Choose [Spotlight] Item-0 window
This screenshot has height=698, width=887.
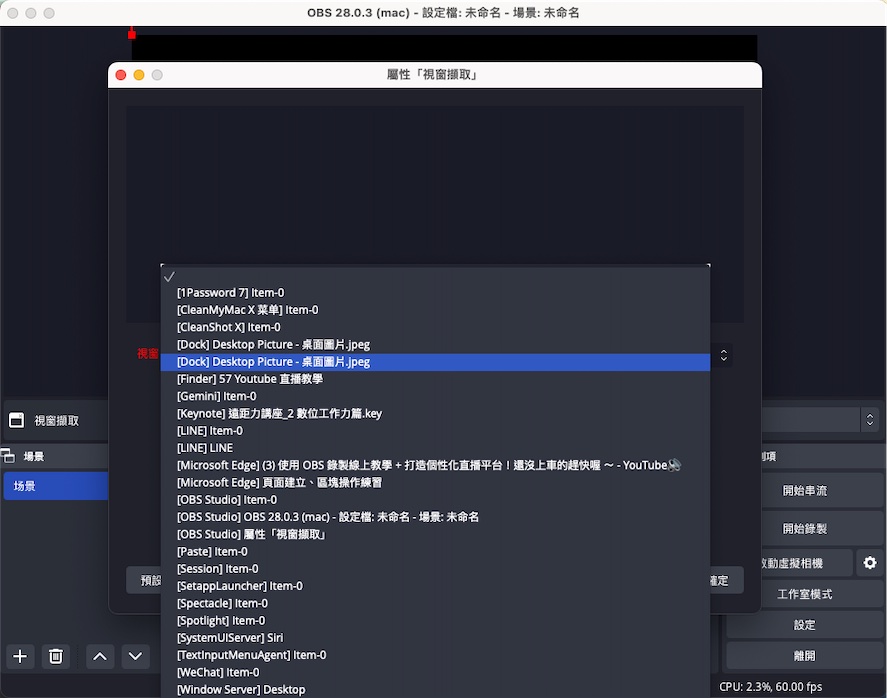point(435,621)
